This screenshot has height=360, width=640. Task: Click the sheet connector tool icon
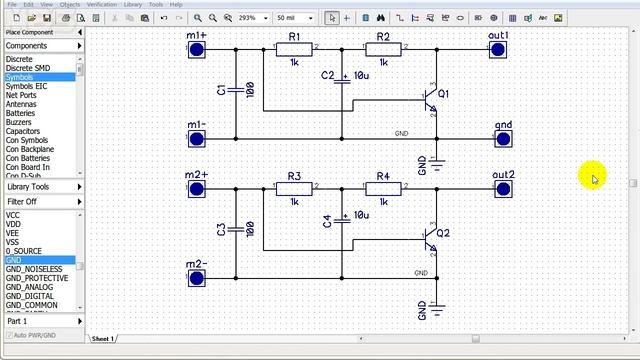[445, 18]
